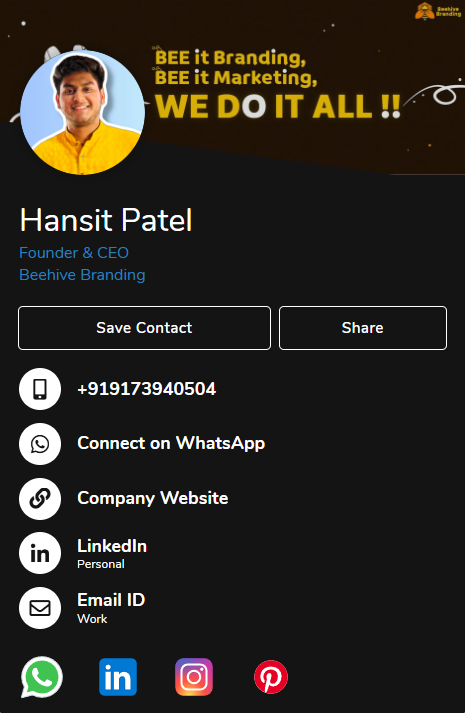The height and width of the screenshot is (713, 465).
Task: Click the round LinkedIn icon labeled Personal
Action: pyautogui.click(x=40, y=553)
